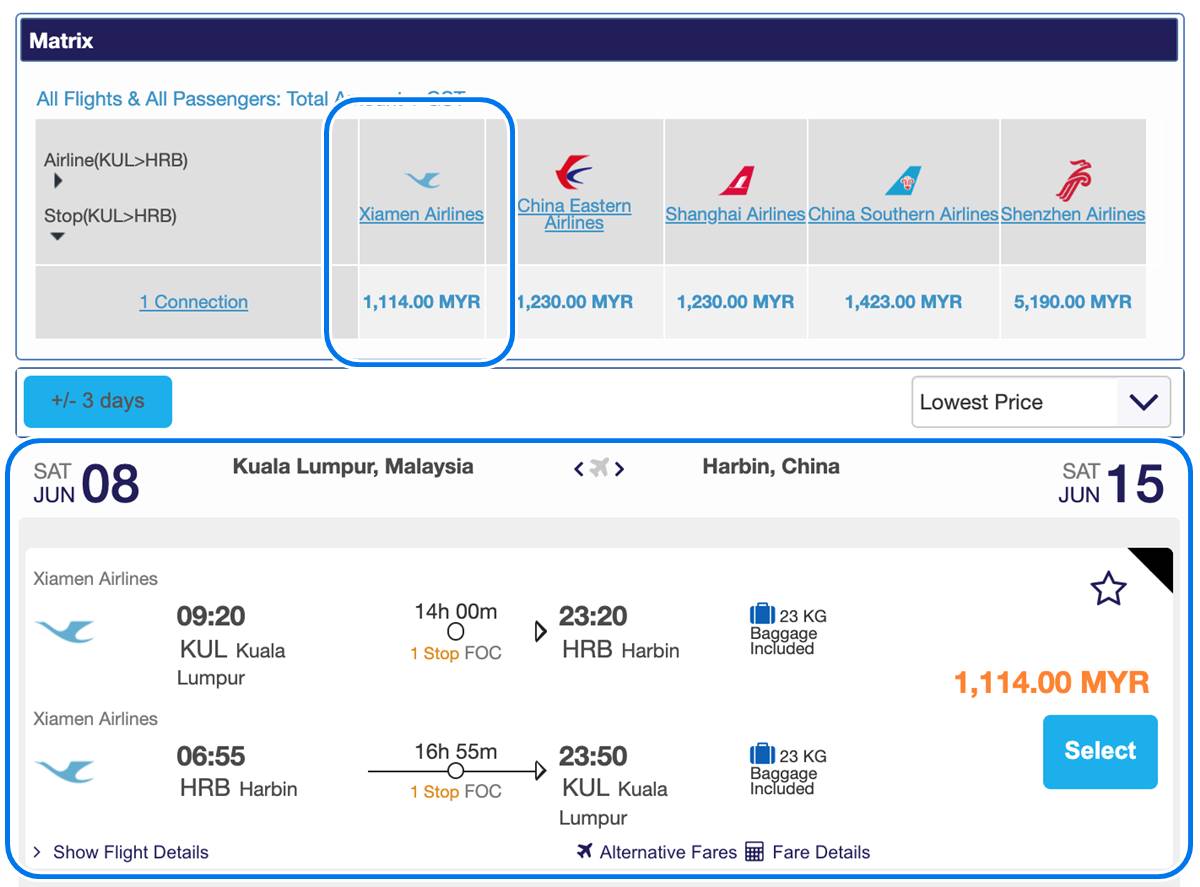Expand the Airline(KUL>HRB) triangle
The width and height of the screenshot is (1200, 887).
(58, 181)
